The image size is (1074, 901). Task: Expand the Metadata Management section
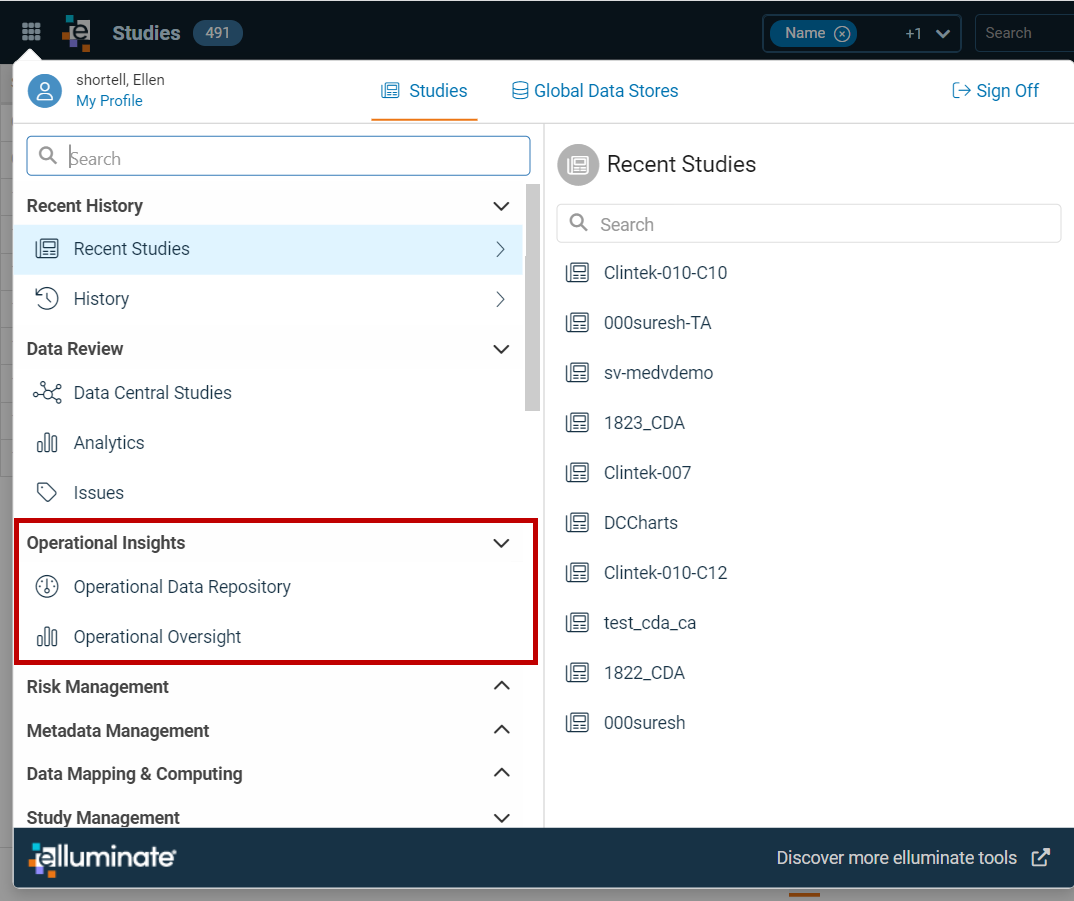501,730
